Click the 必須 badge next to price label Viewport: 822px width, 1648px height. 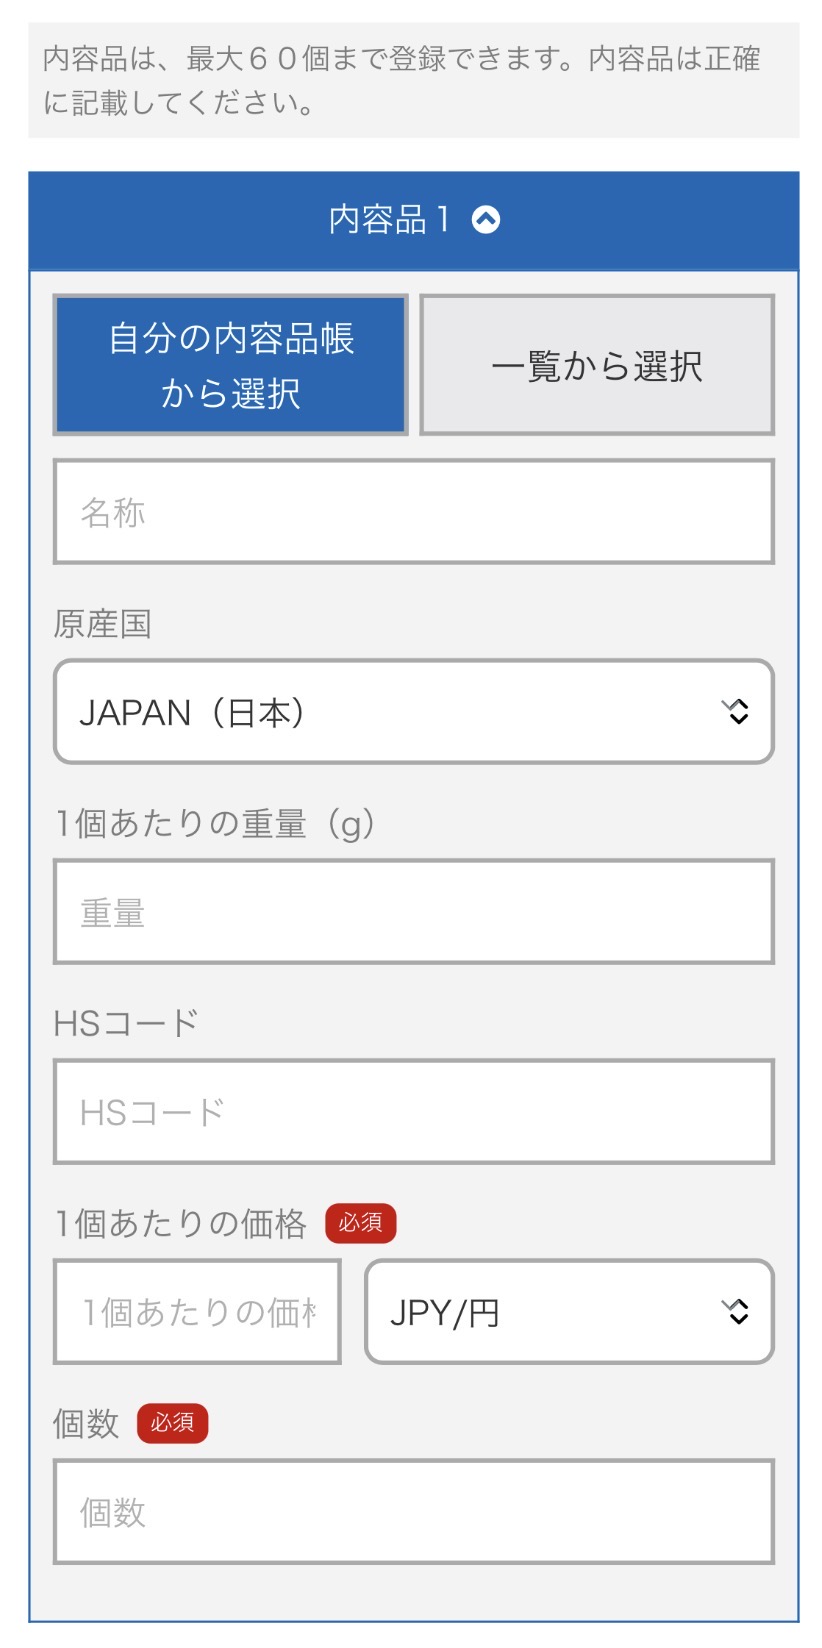click(360, 1223)
